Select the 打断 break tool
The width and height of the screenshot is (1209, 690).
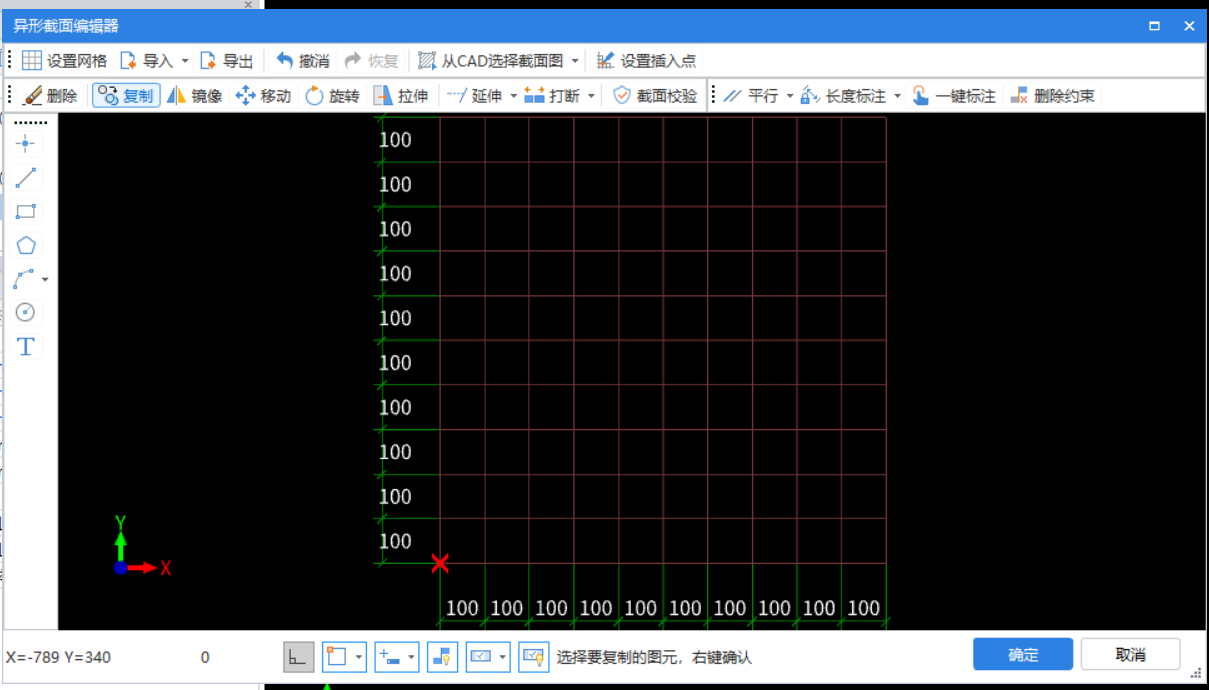point(552,96)
